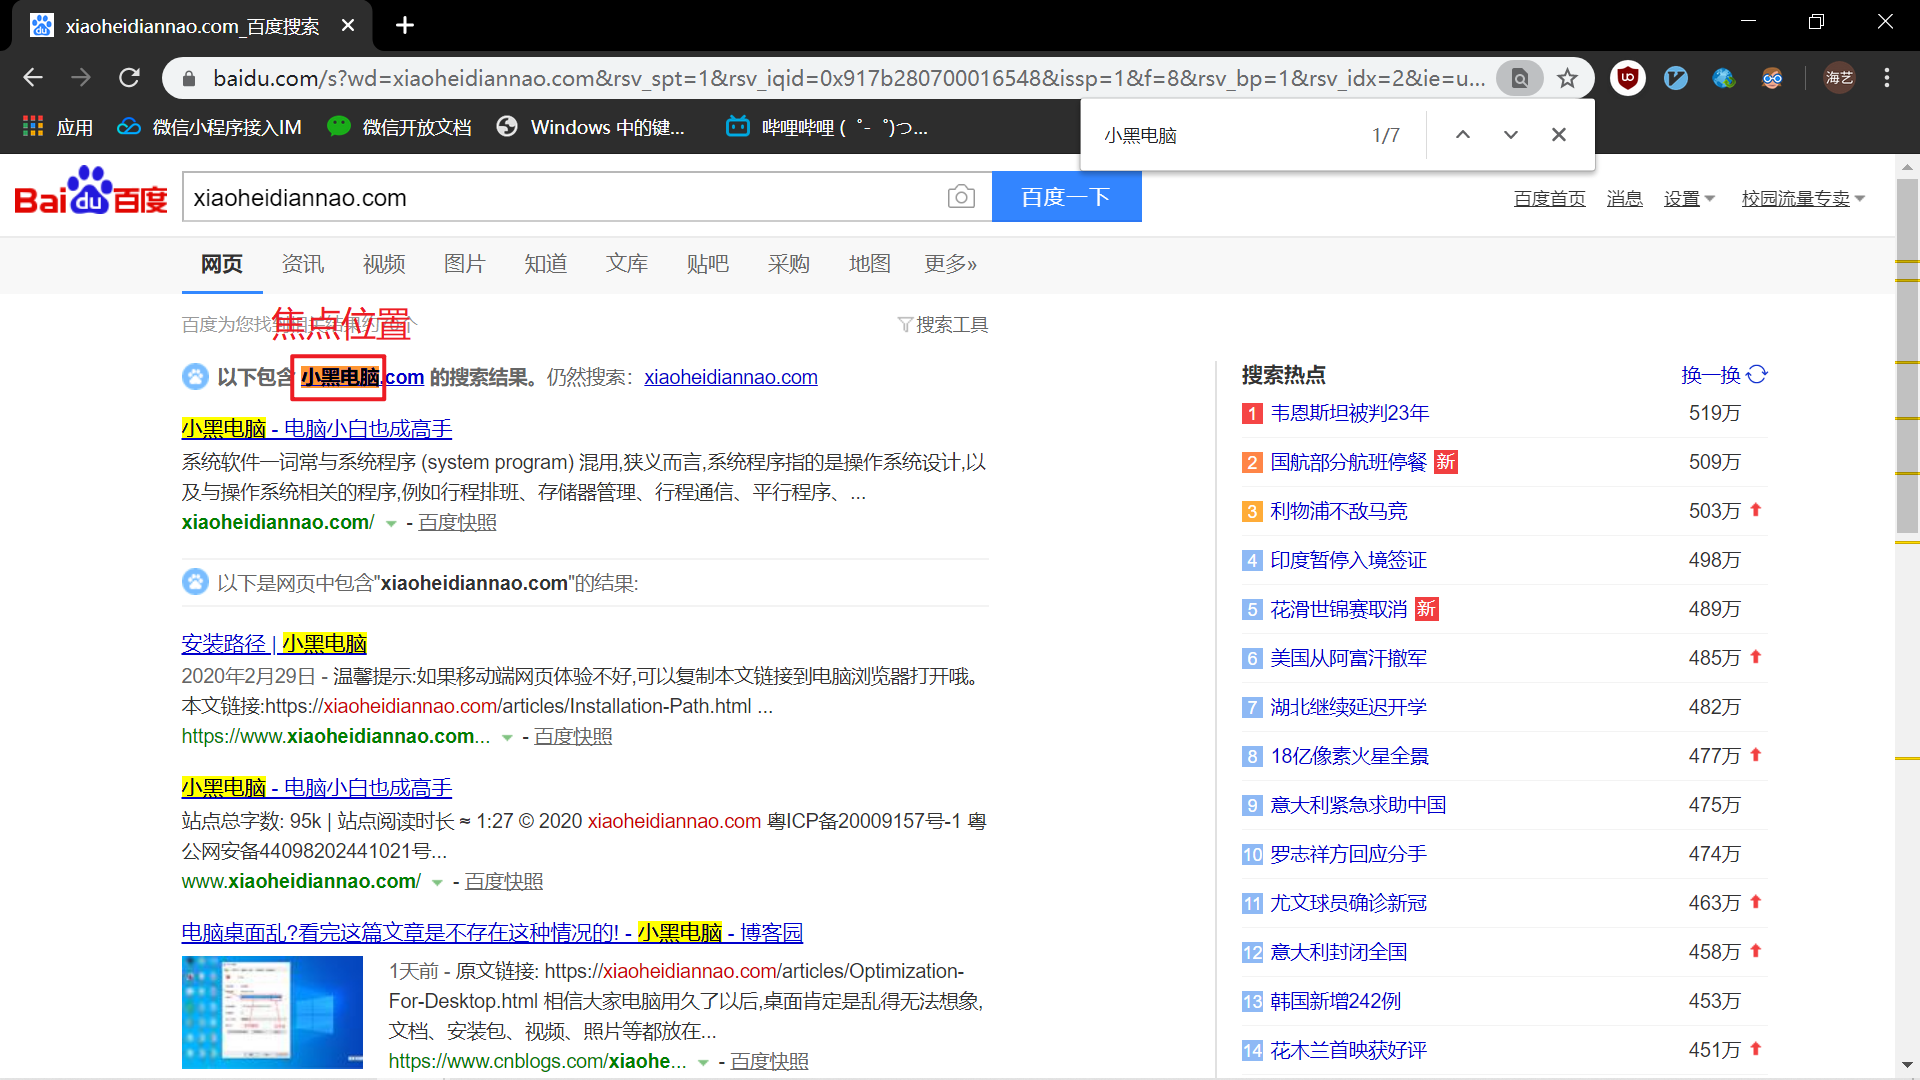The image size is (1920, 1080).
Task: Reload the current Baidu page
Action: (x=129, y=78)
